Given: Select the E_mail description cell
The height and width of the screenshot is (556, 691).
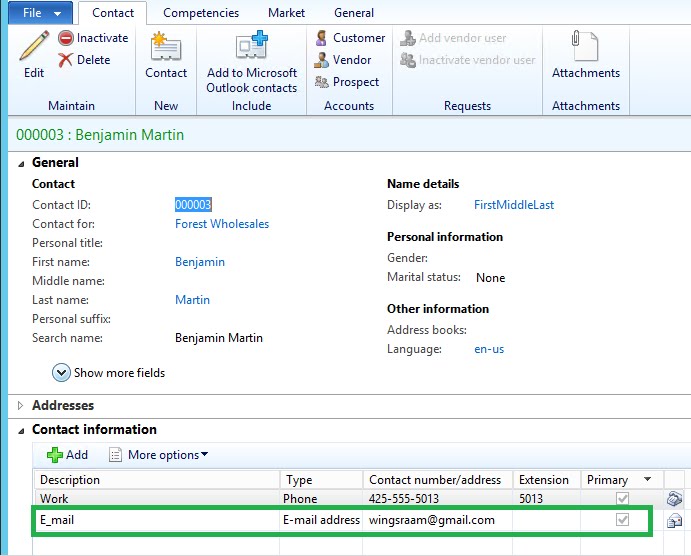Looking at the screenshot, I should (156, 520).
